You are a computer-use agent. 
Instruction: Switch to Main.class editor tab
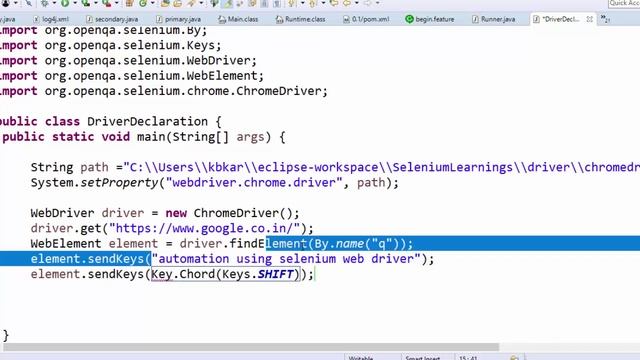click(x=238, y=19)
